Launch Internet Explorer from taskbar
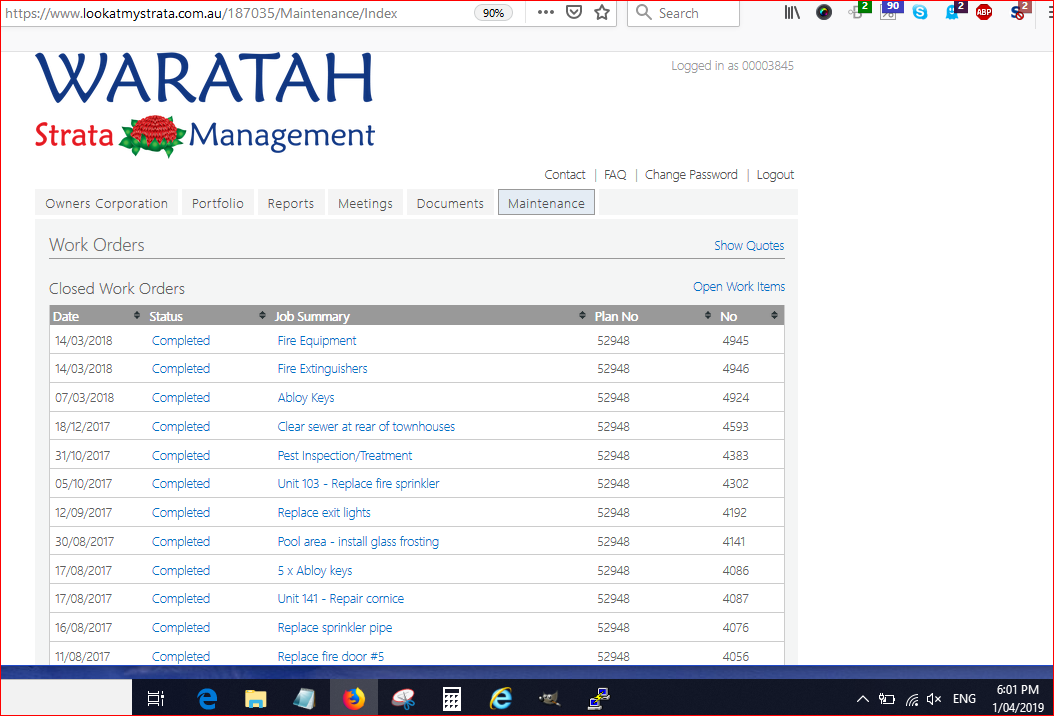 click(501, 699)
